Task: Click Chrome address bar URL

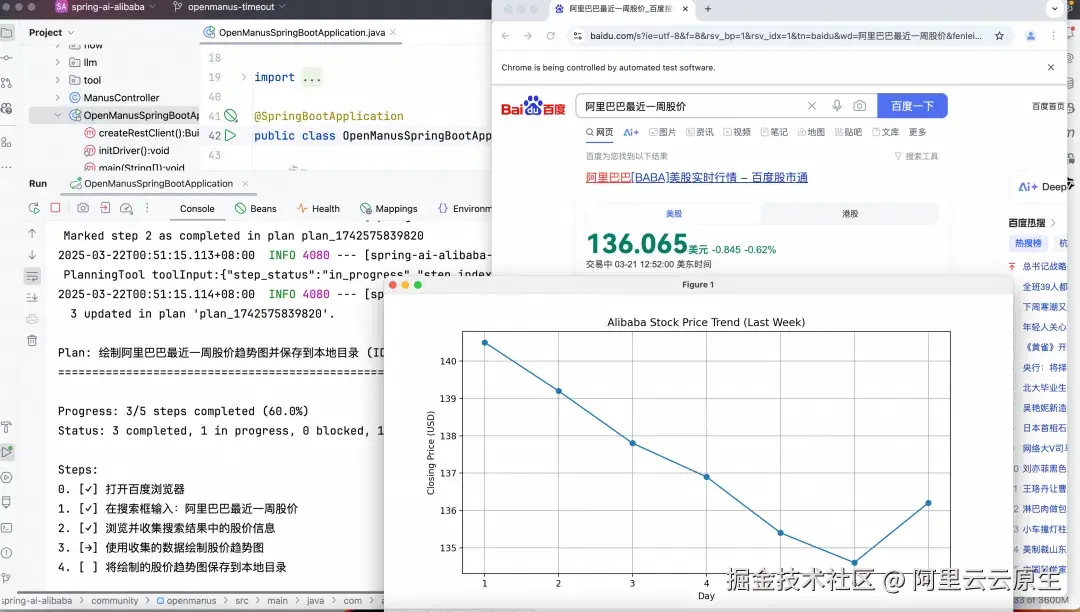Action: (785, 36)
